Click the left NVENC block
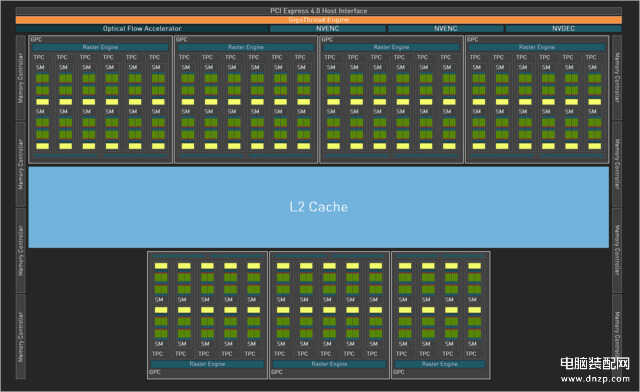The height and width of the screenshot is (392, 640). pos(328,29)
